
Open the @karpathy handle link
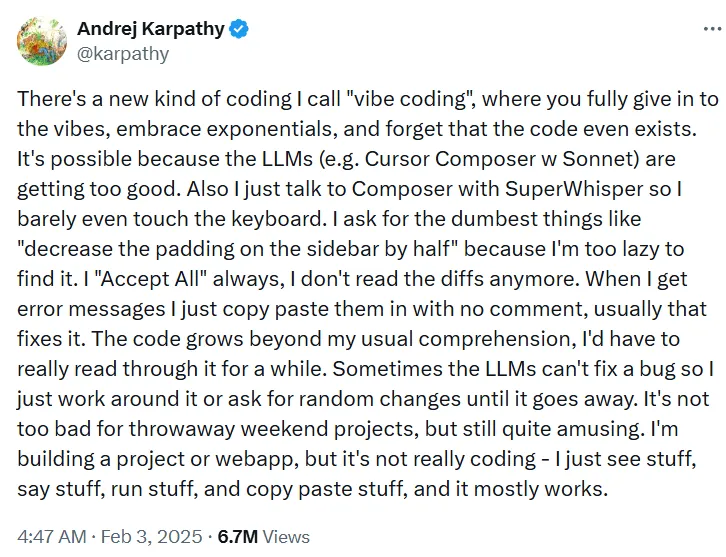(122, 54)
